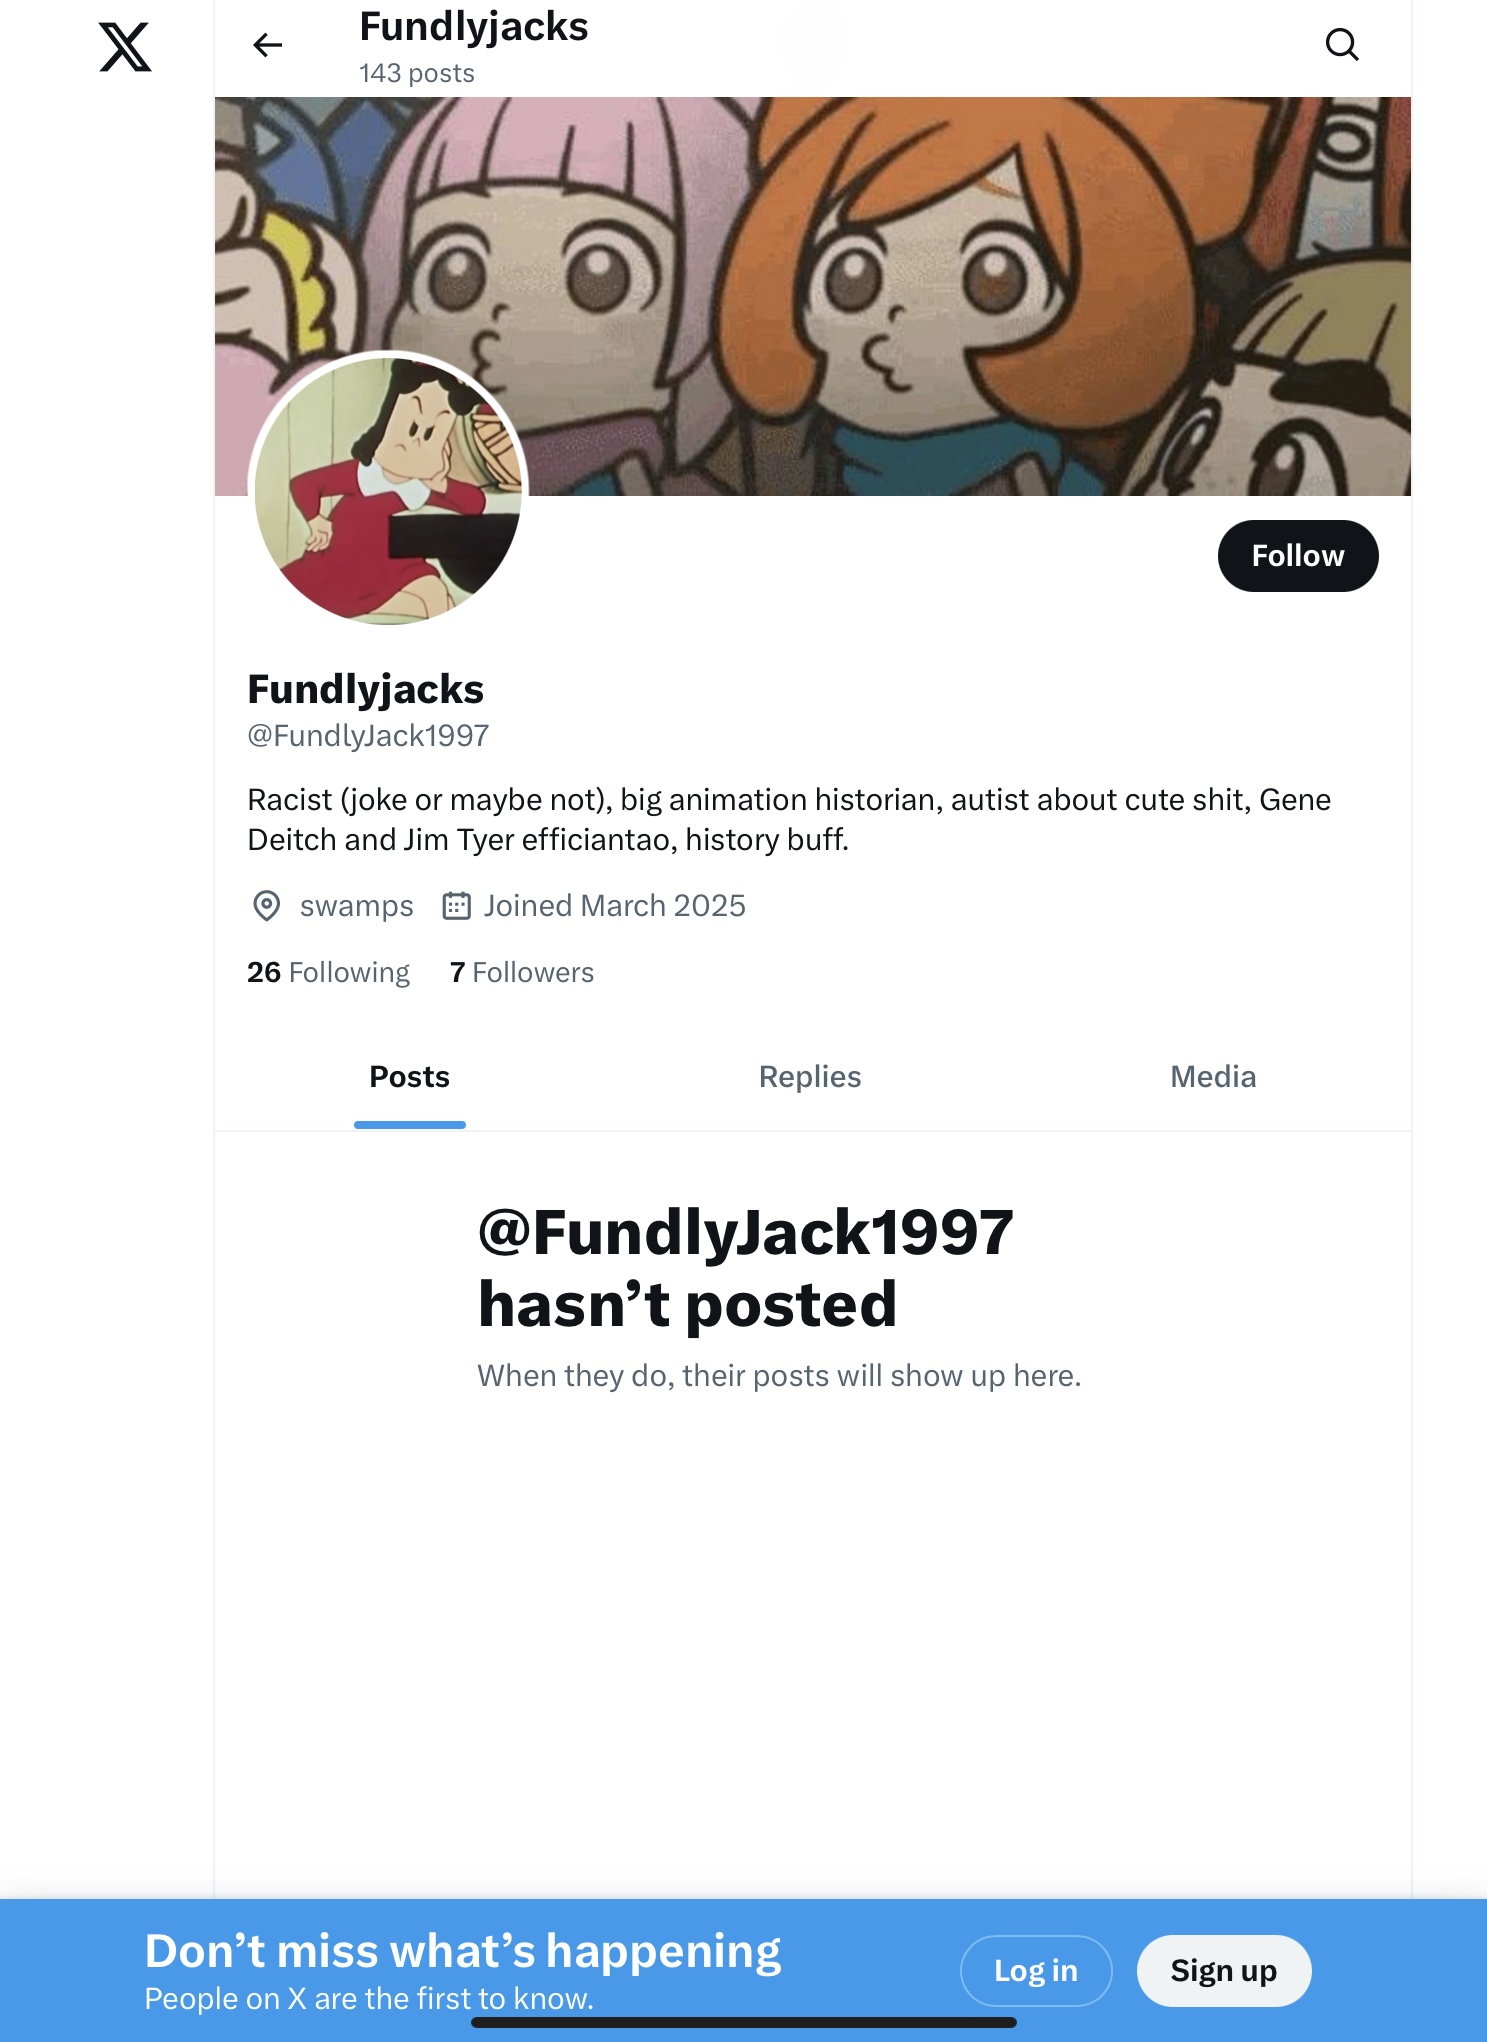Click the Sign up button
This screenshot has height=2042, width=1487.
point(1224,1971)
